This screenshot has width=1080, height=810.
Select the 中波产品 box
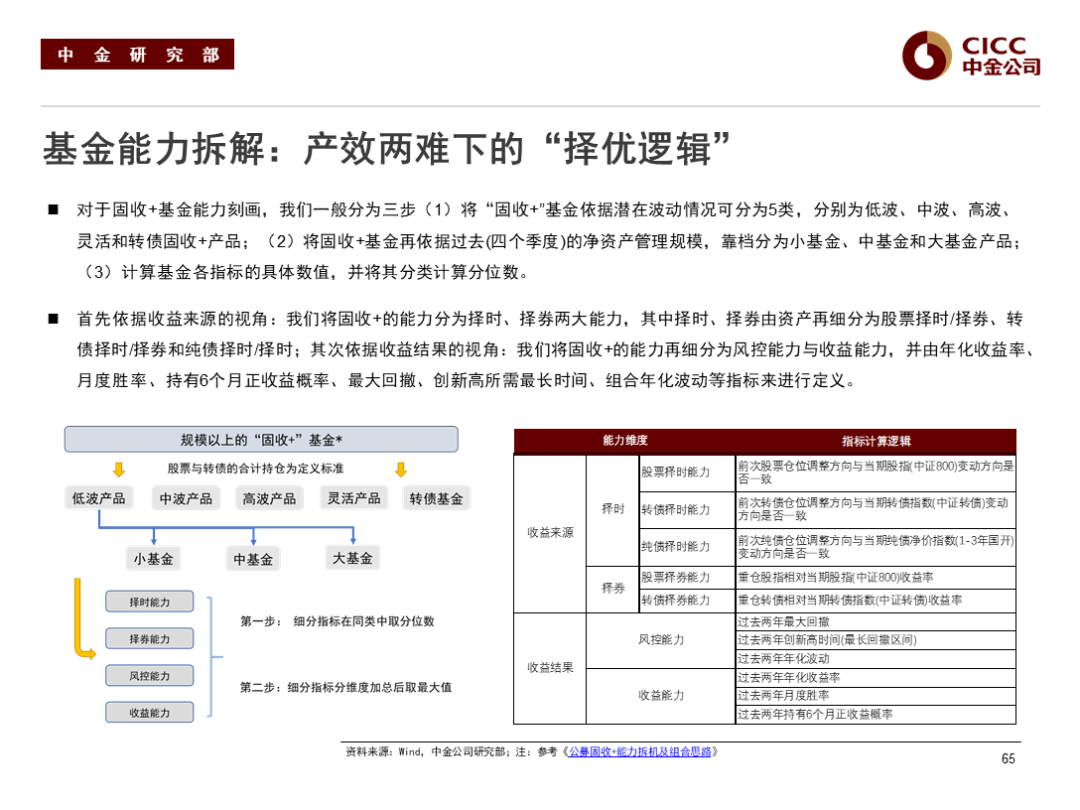pyautogui.click(x=185, y=498)
